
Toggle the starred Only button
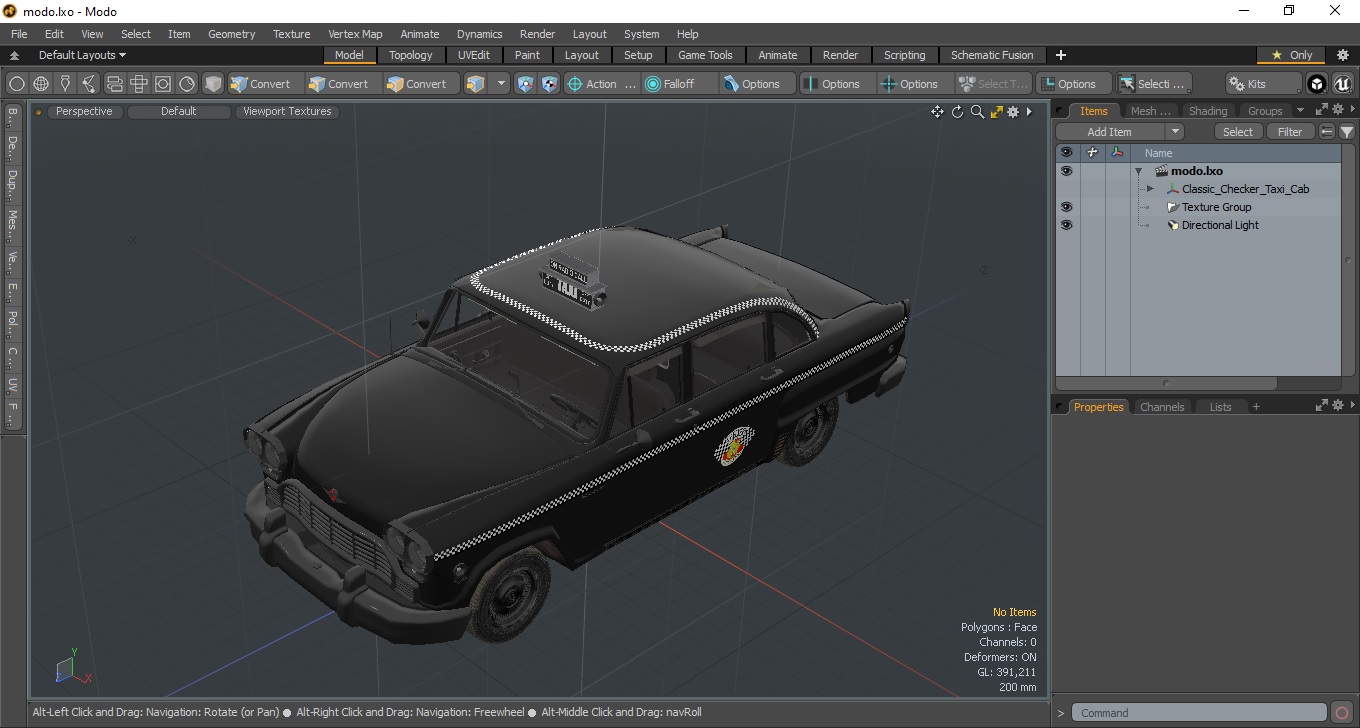1291,55
